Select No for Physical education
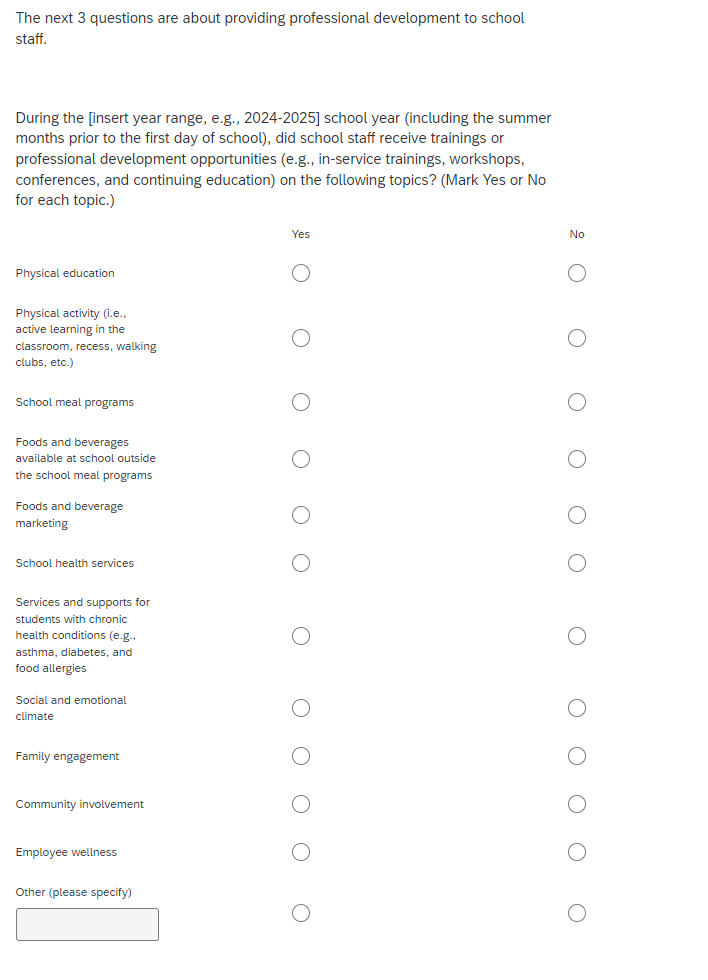The height and width of the screenshot is (980, 708). tap(576, 273)
